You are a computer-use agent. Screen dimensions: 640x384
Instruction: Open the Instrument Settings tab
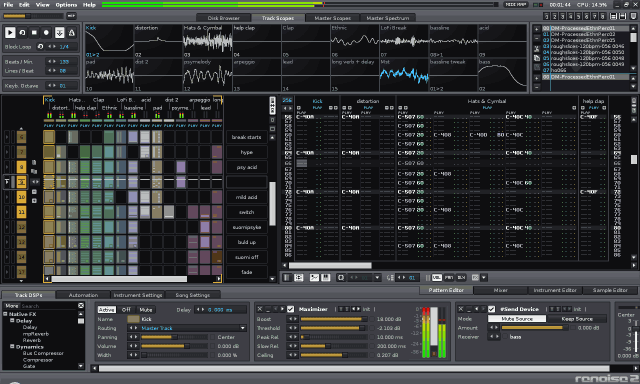138,295
